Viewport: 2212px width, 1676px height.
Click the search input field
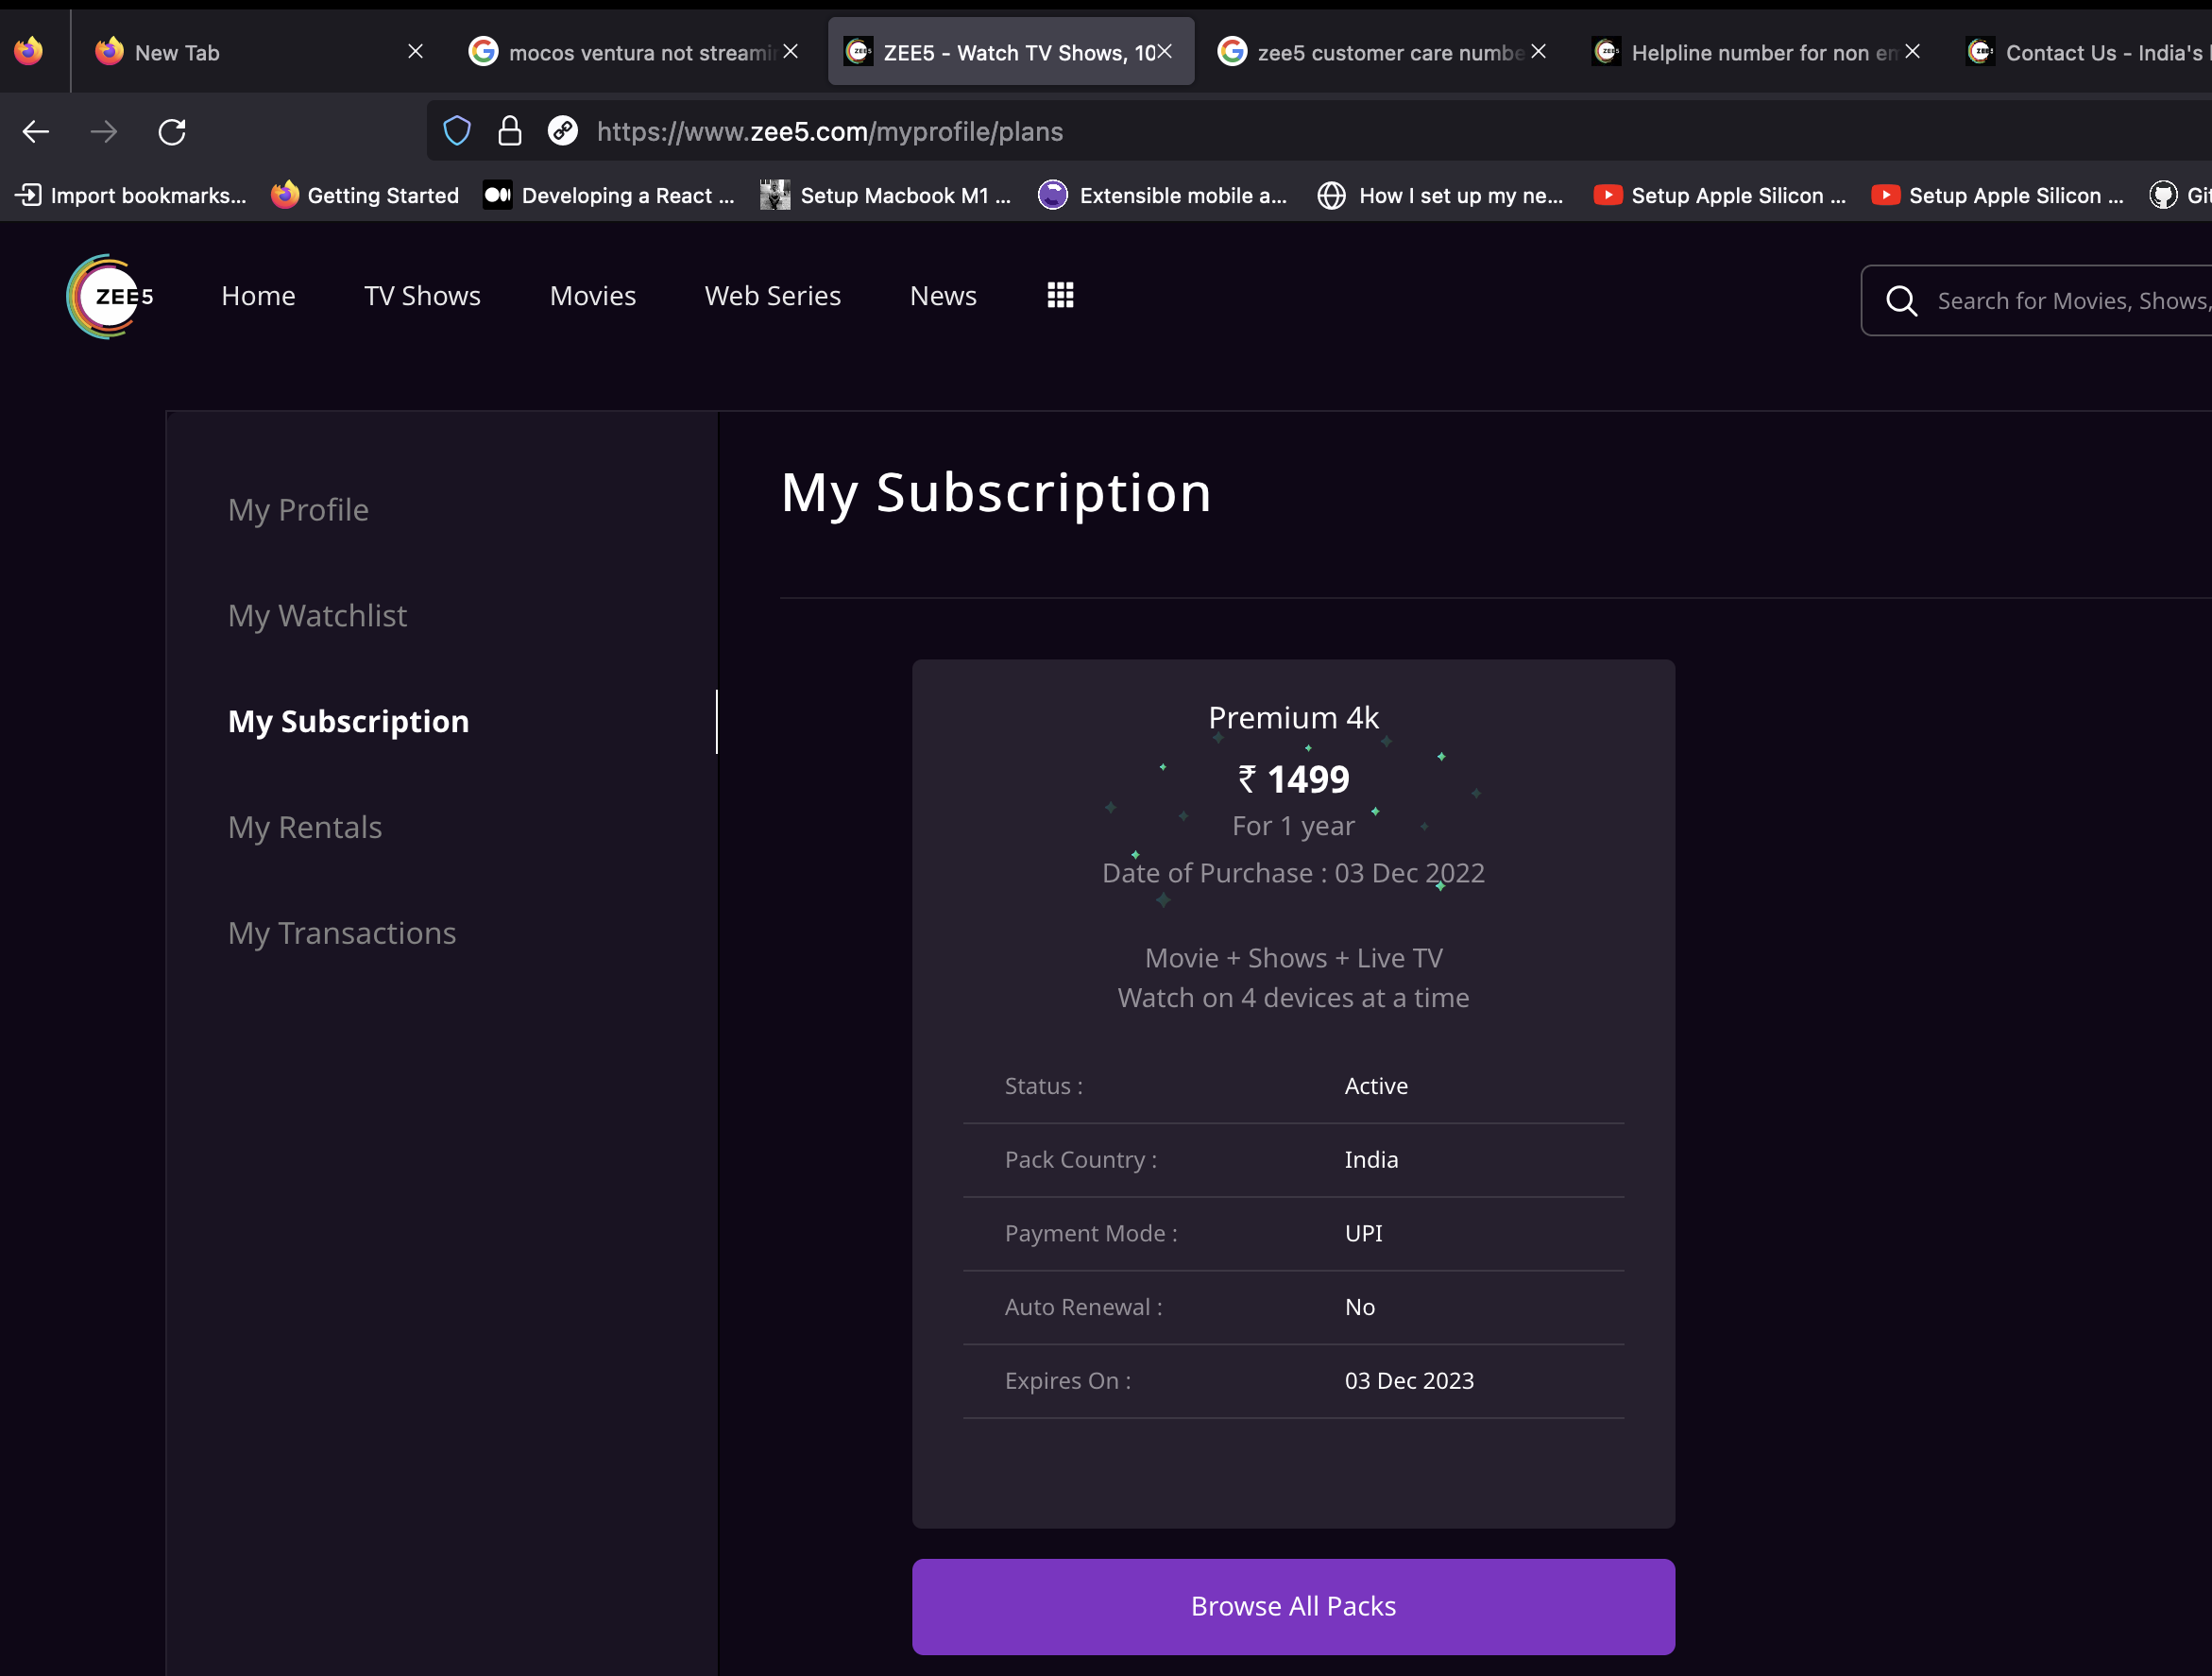tap(2070, 301)
